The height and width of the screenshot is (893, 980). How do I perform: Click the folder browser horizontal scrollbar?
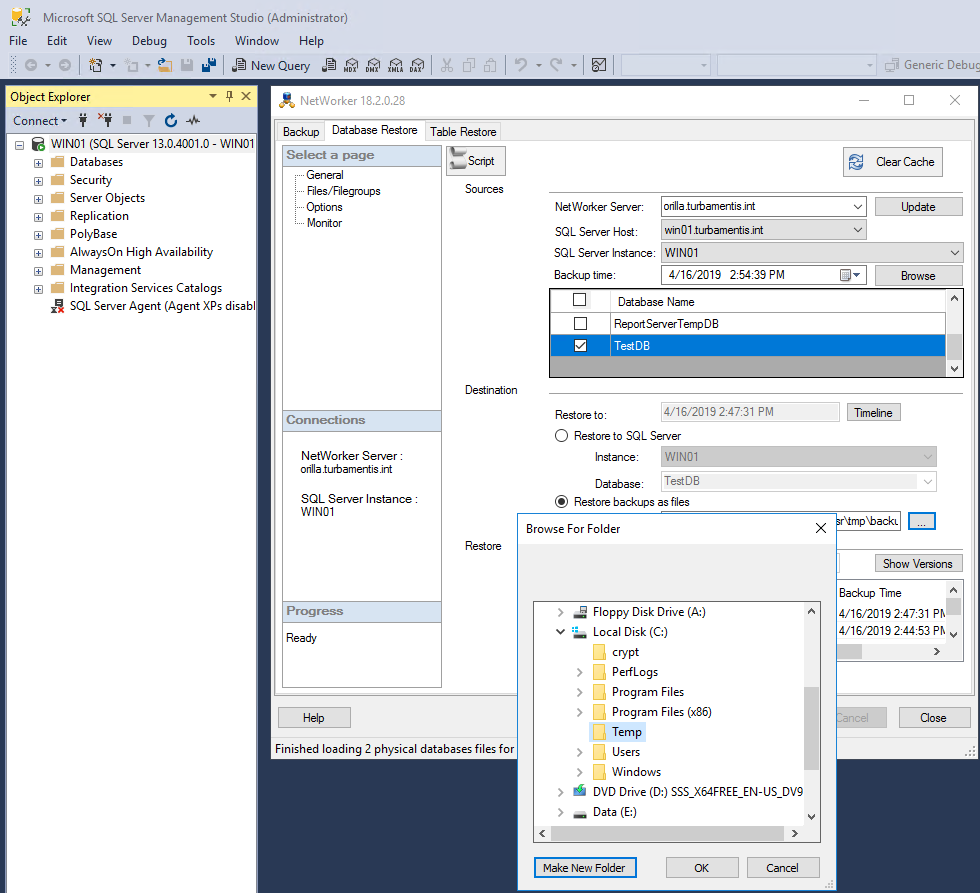tap(668, 833)
